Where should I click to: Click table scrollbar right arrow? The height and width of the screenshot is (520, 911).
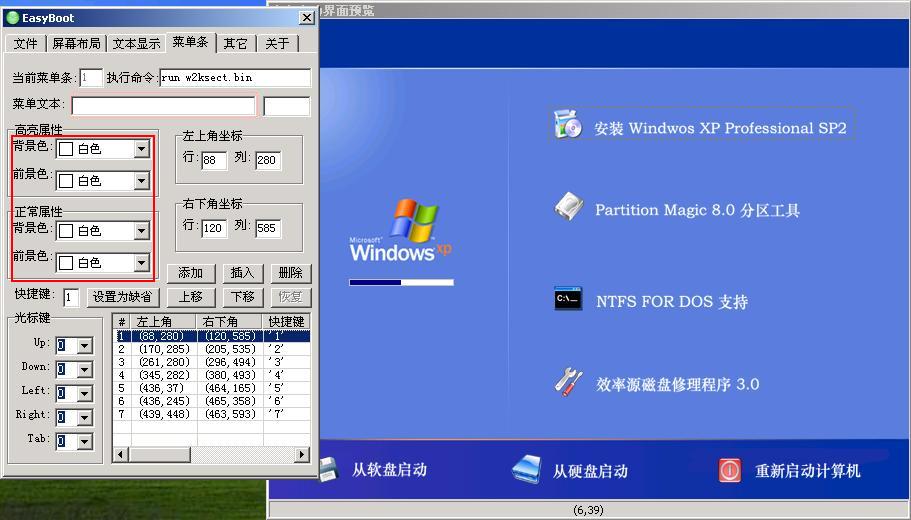click(302, 454)
